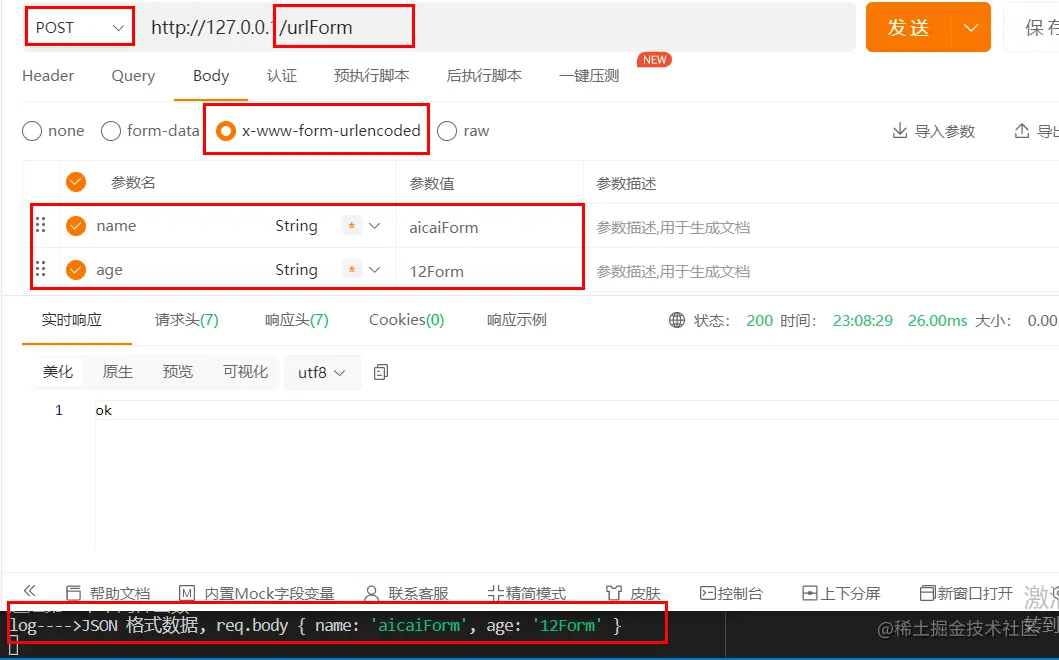Open the 请求头(7) tab

(186, 320)
